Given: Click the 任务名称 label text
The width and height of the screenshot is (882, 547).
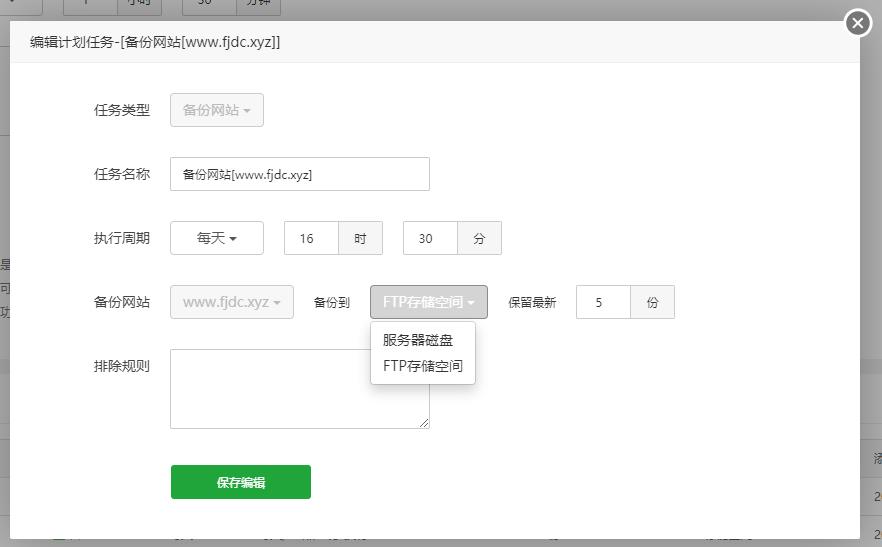Looking at the screenshot, I should [x=122, y=174].
